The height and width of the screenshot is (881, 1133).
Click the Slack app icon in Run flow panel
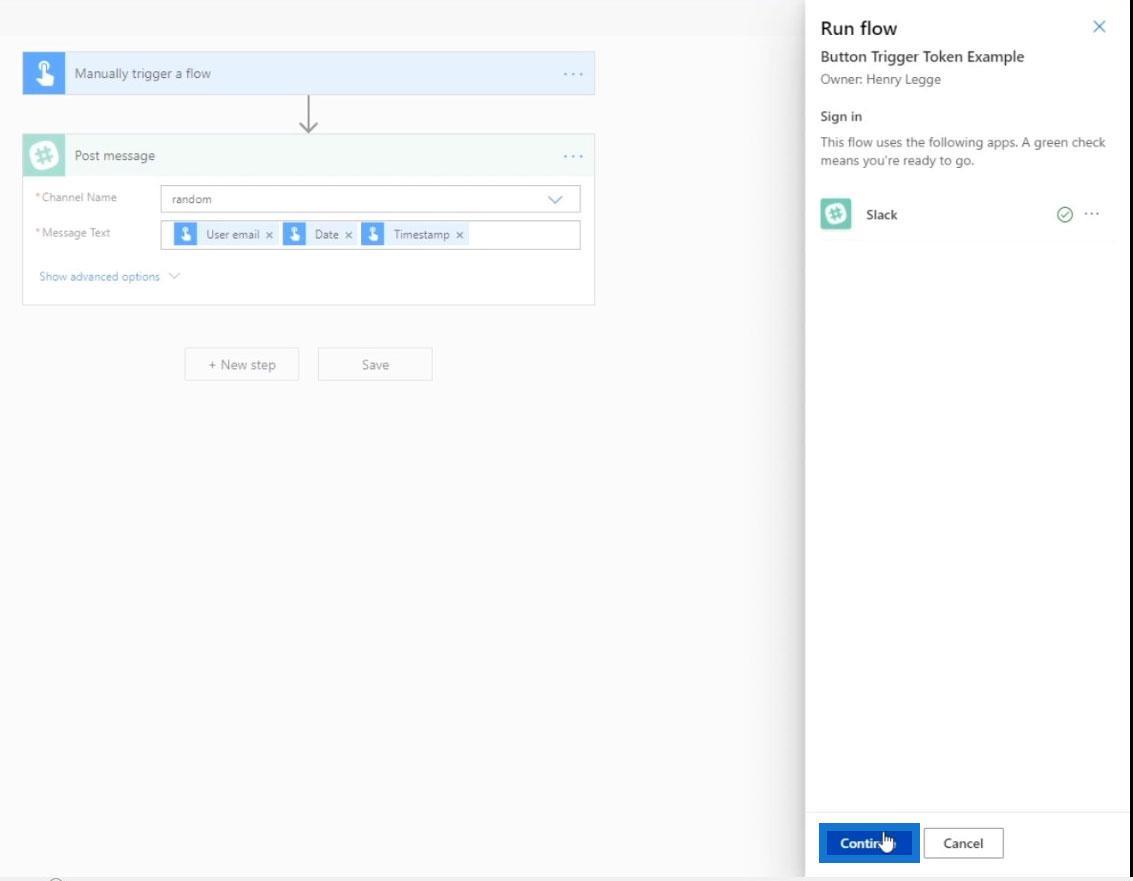pos(836,215)
